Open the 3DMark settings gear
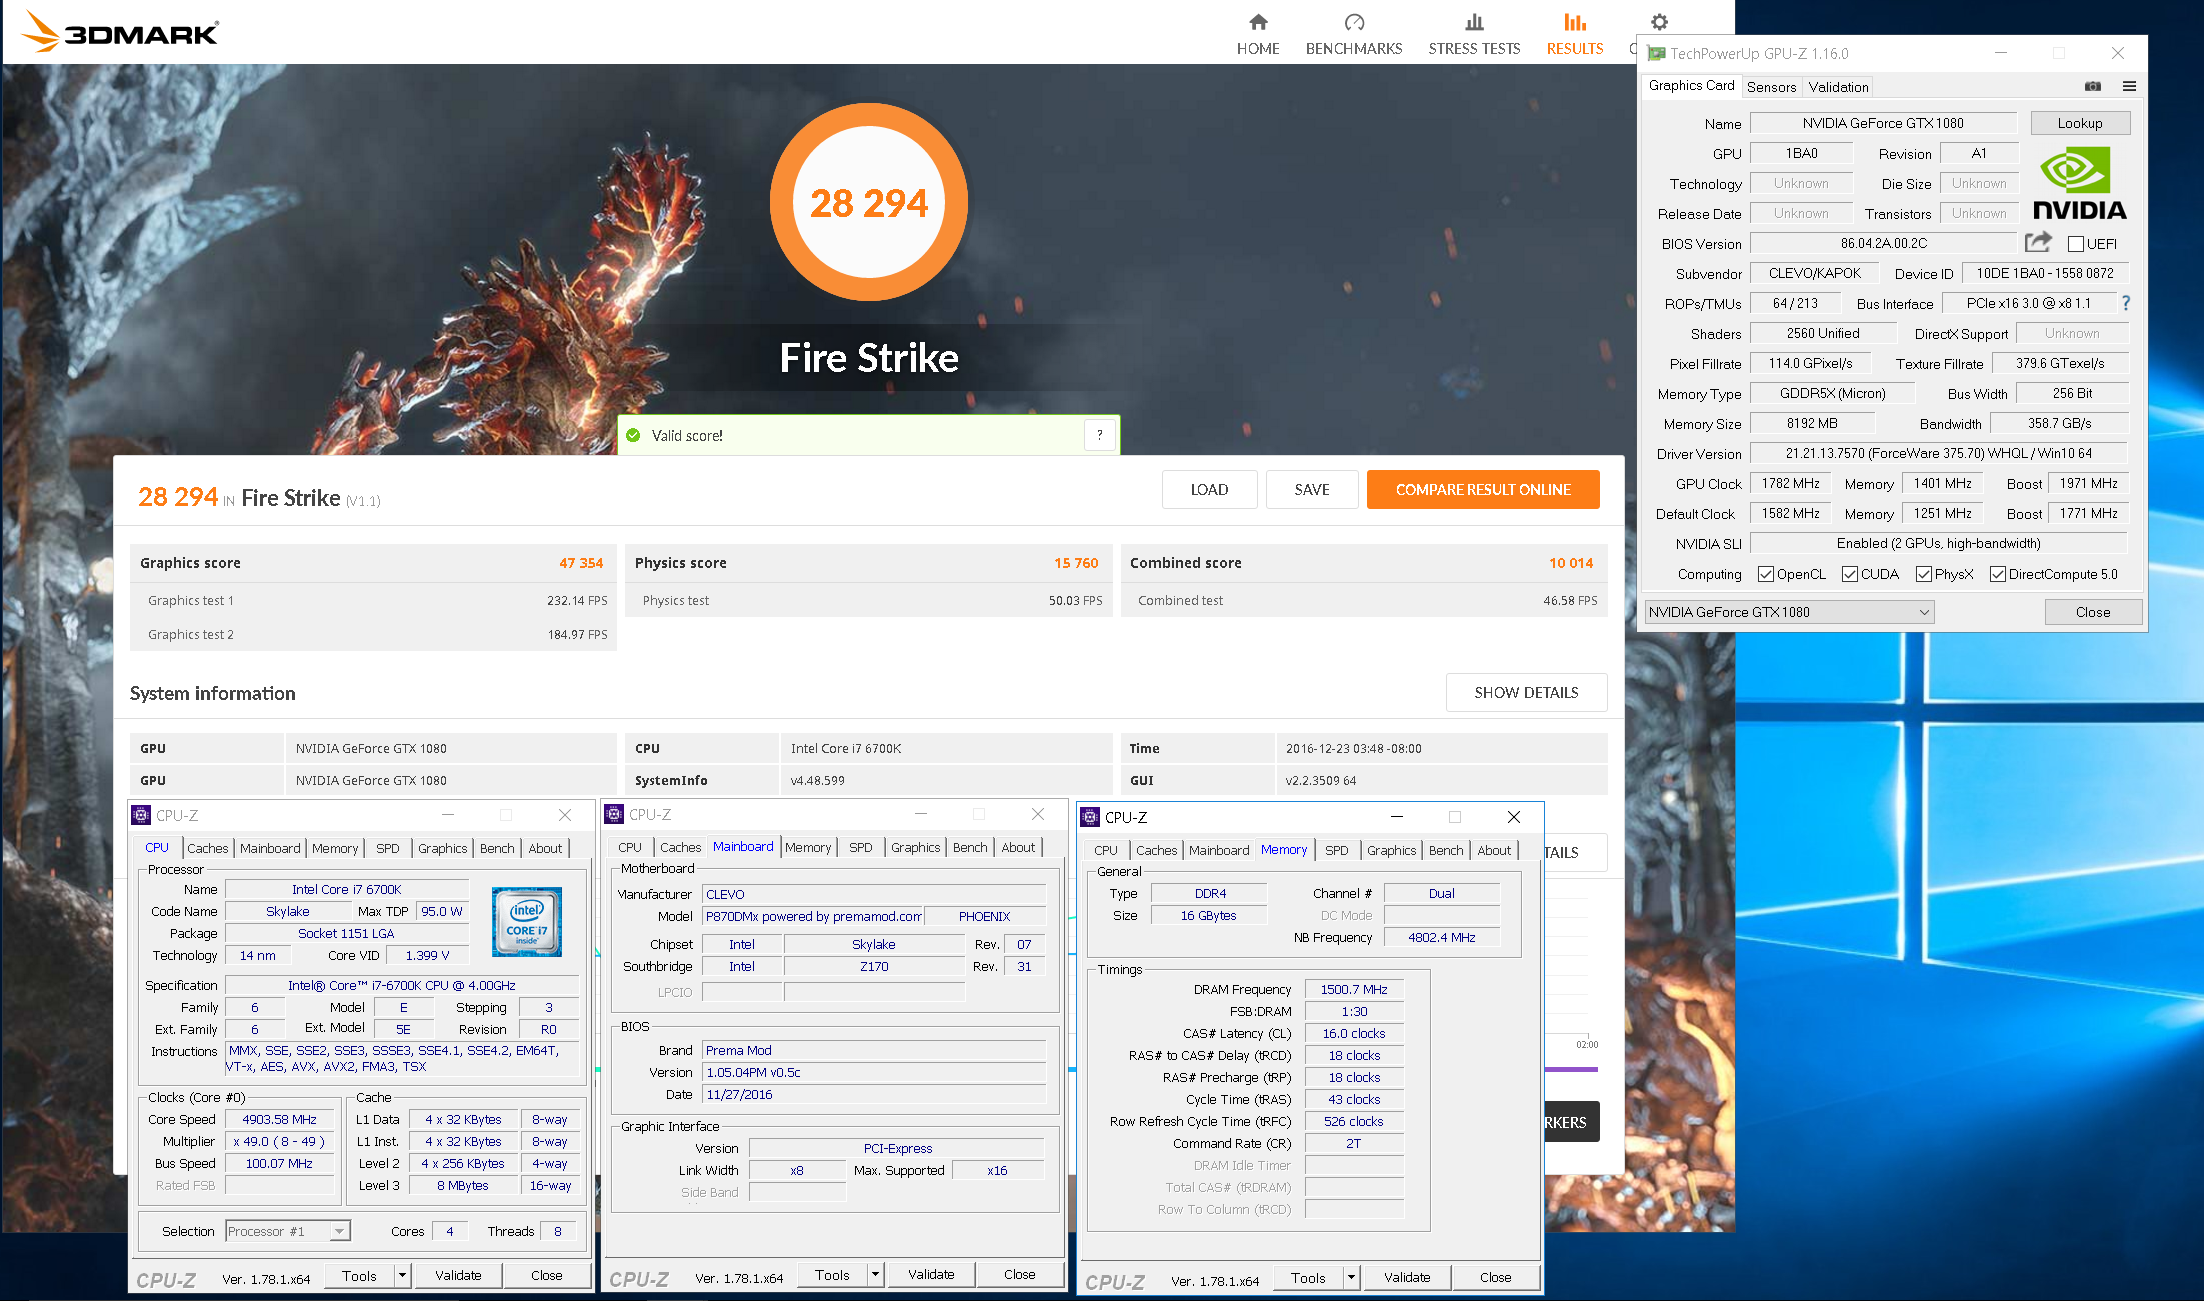Viewport: 2204px width, 1301px height. 1659,22
